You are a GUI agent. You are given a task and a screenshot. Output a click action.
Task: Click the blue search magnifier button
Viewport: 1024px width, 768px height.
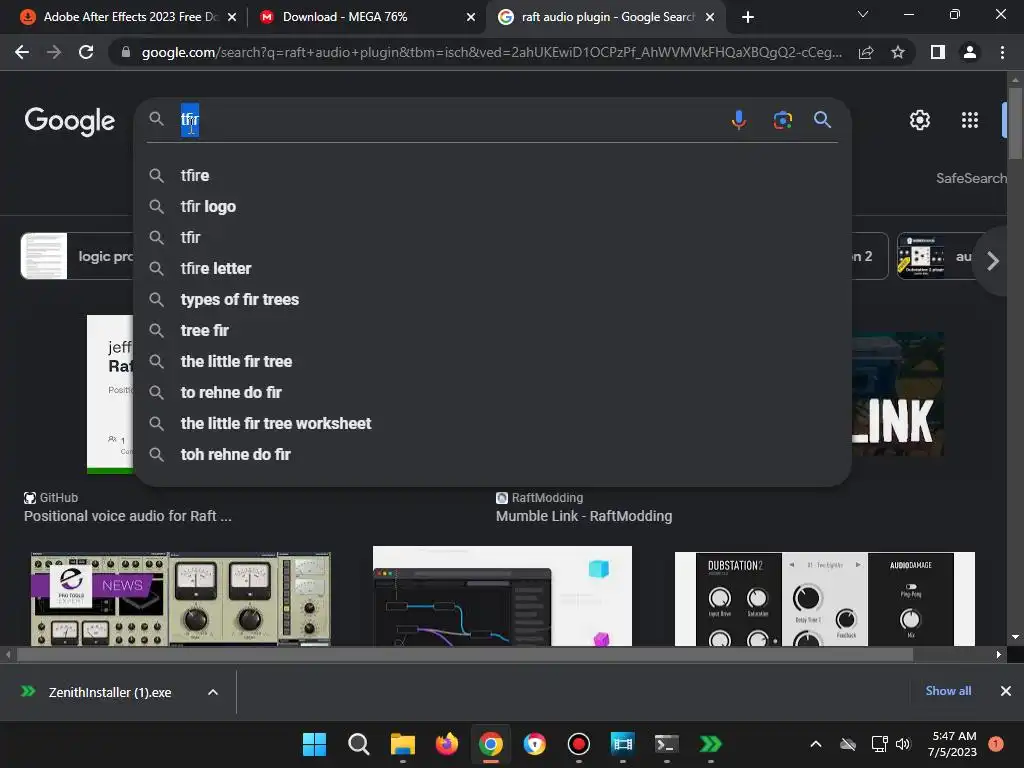tap(822, 120)
